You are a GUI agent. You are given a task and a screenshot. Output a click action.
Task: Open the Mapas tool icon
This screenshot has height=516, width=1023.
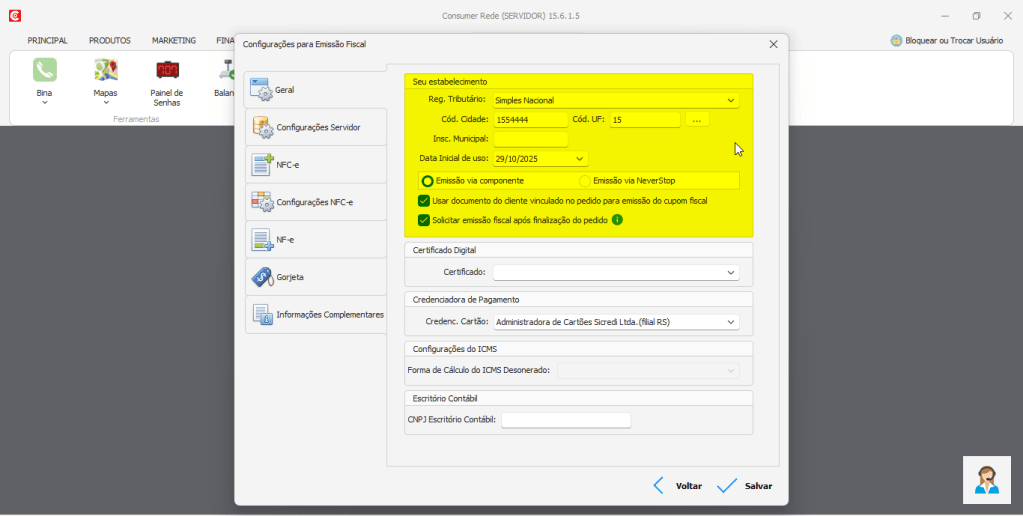[x=105, y=70]
